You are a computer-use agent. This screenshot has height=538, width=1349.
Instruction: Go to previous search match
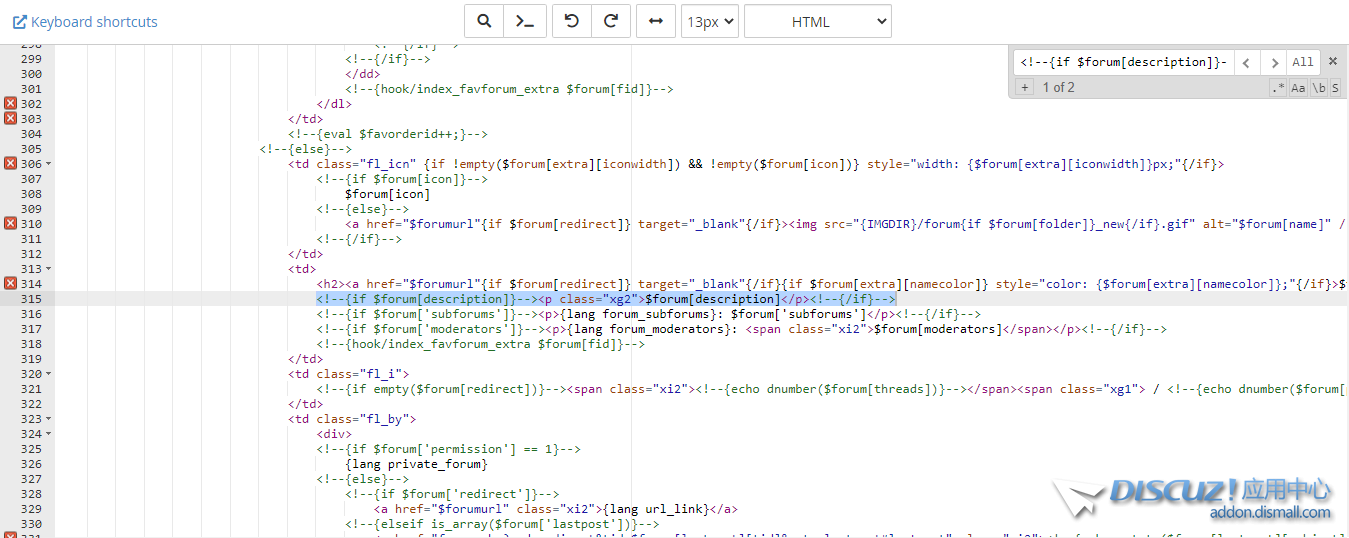(x=1246, y=62)
